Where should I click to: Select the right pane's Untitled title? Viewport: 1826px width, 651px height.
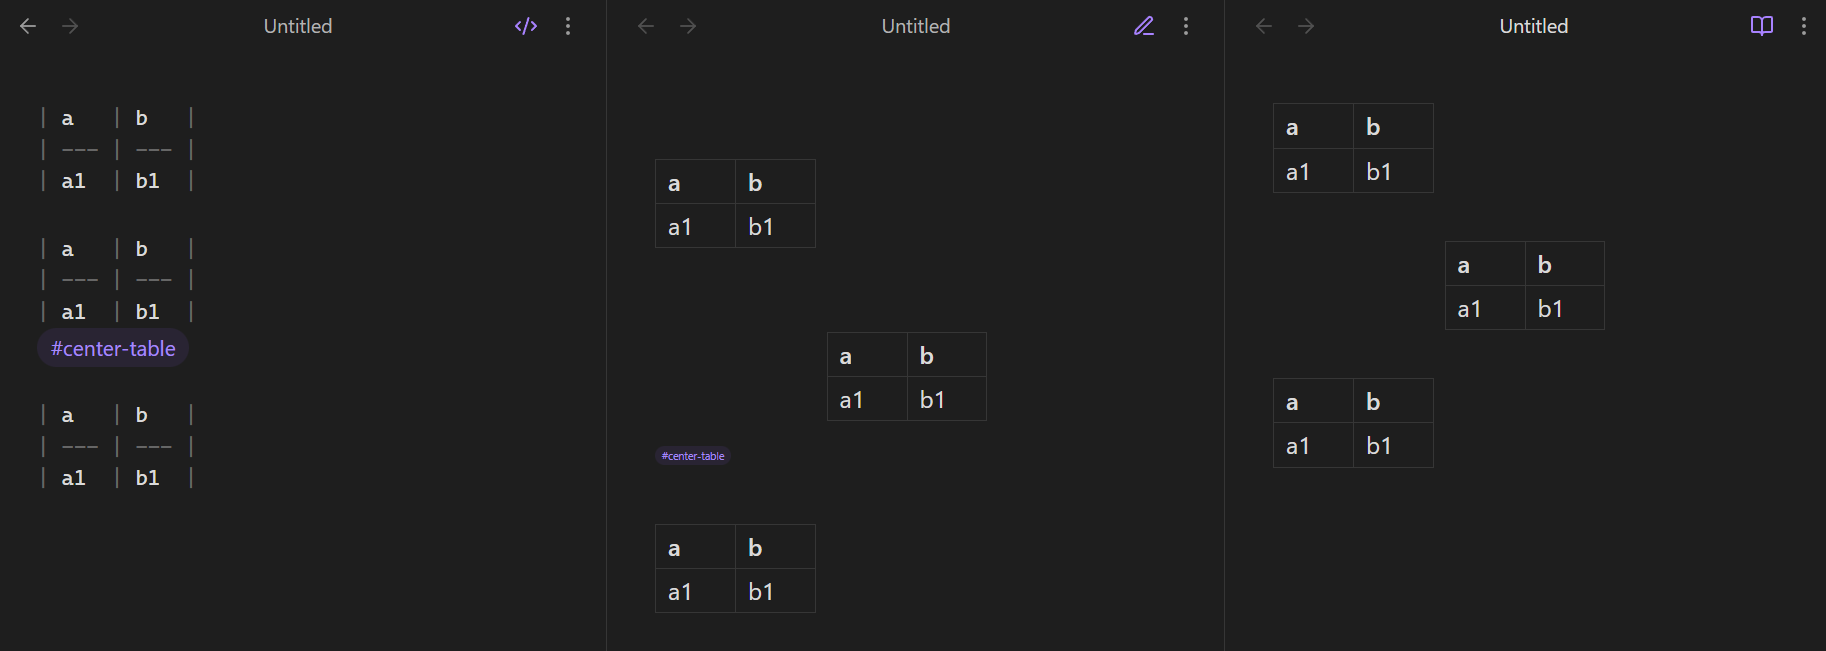coord(1534,26)
